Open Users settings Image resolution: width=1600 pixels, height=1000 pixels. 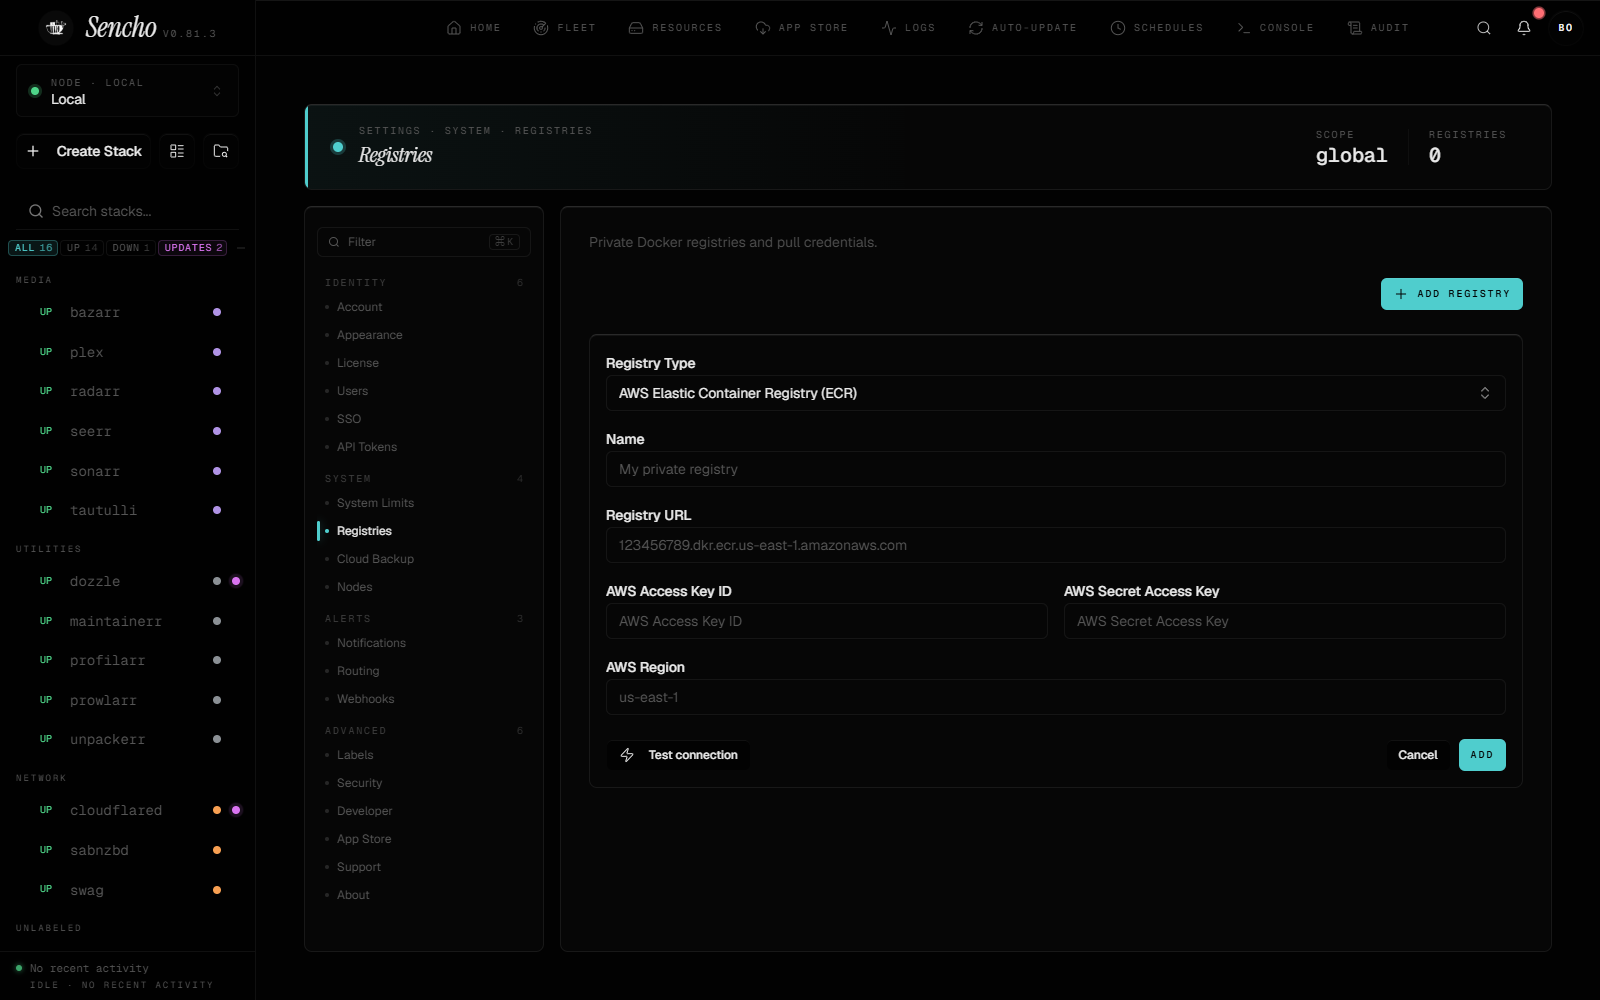424,391
